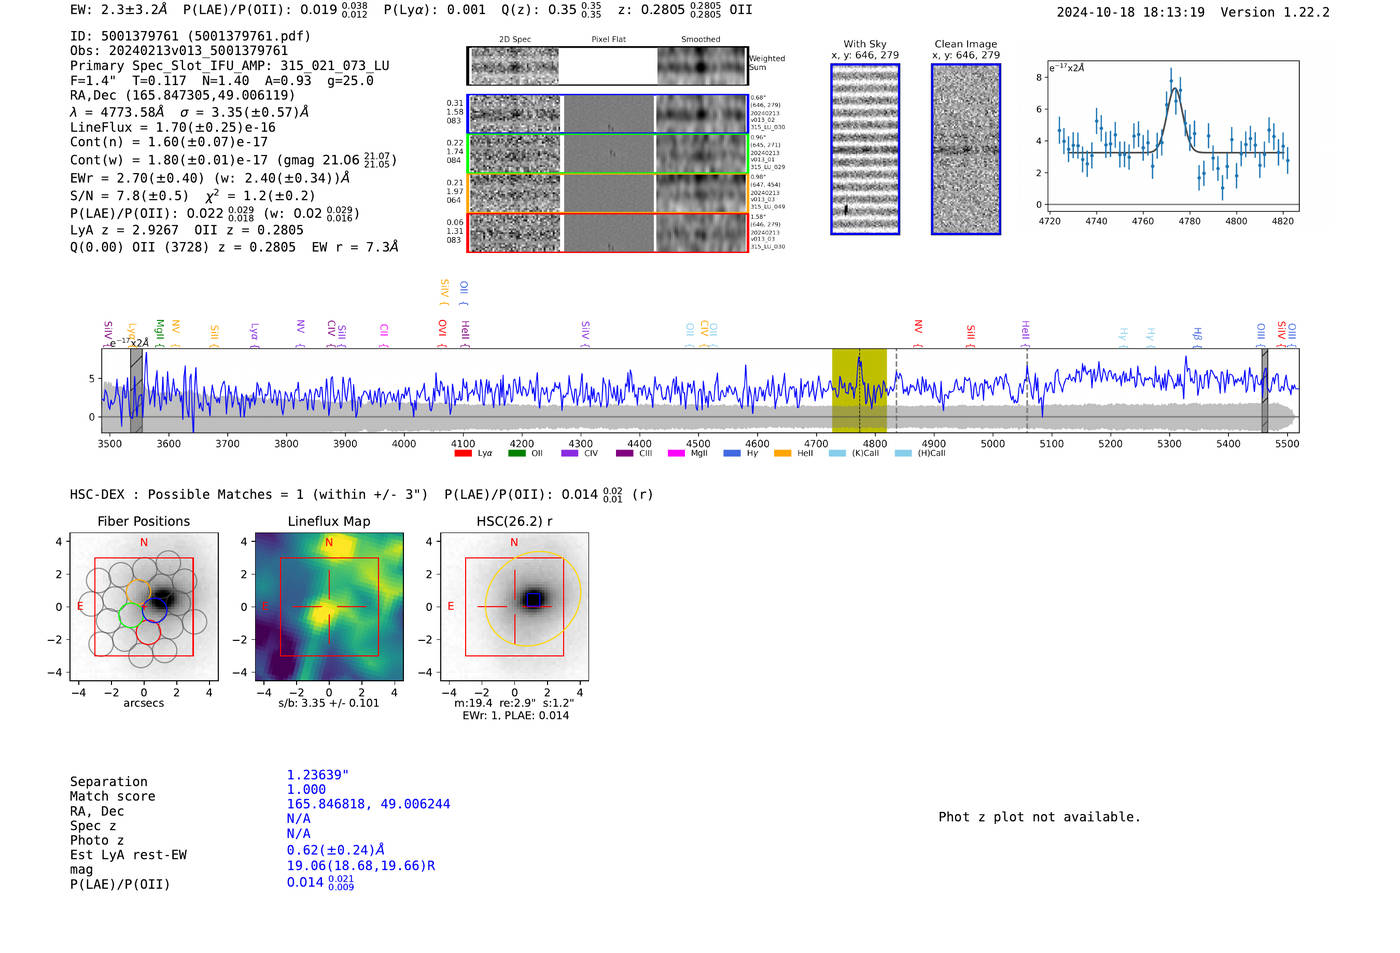Click the green-bordered fiber Pixel Flat image

609,154
